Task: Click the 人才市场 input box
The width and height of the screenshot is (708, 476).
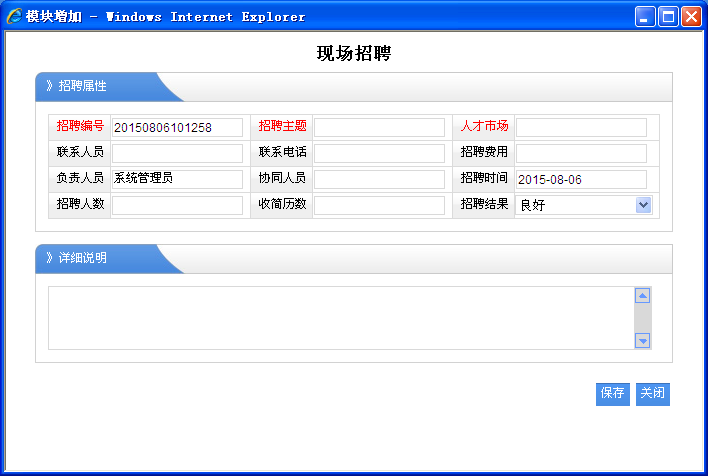Action: pyautogui.click(x=581, y=127)
